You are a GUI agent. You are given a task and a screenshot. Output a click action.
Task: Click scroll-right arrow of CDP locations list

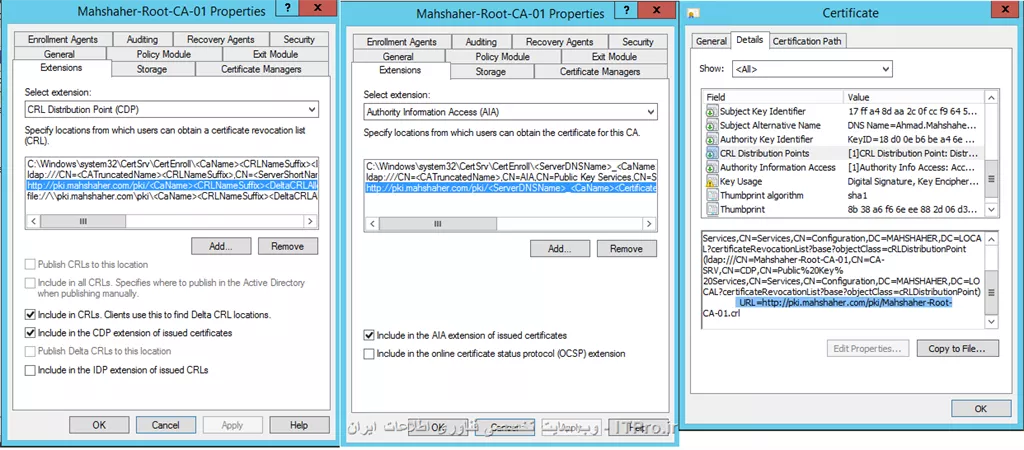(x=311, y=222)
